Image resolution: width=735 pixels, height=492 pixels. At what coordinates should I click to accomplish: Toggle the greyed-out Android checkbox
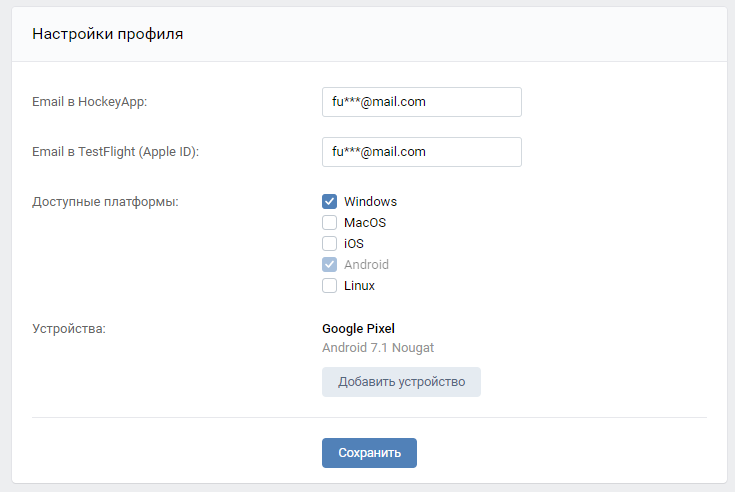tap(330, 265)
